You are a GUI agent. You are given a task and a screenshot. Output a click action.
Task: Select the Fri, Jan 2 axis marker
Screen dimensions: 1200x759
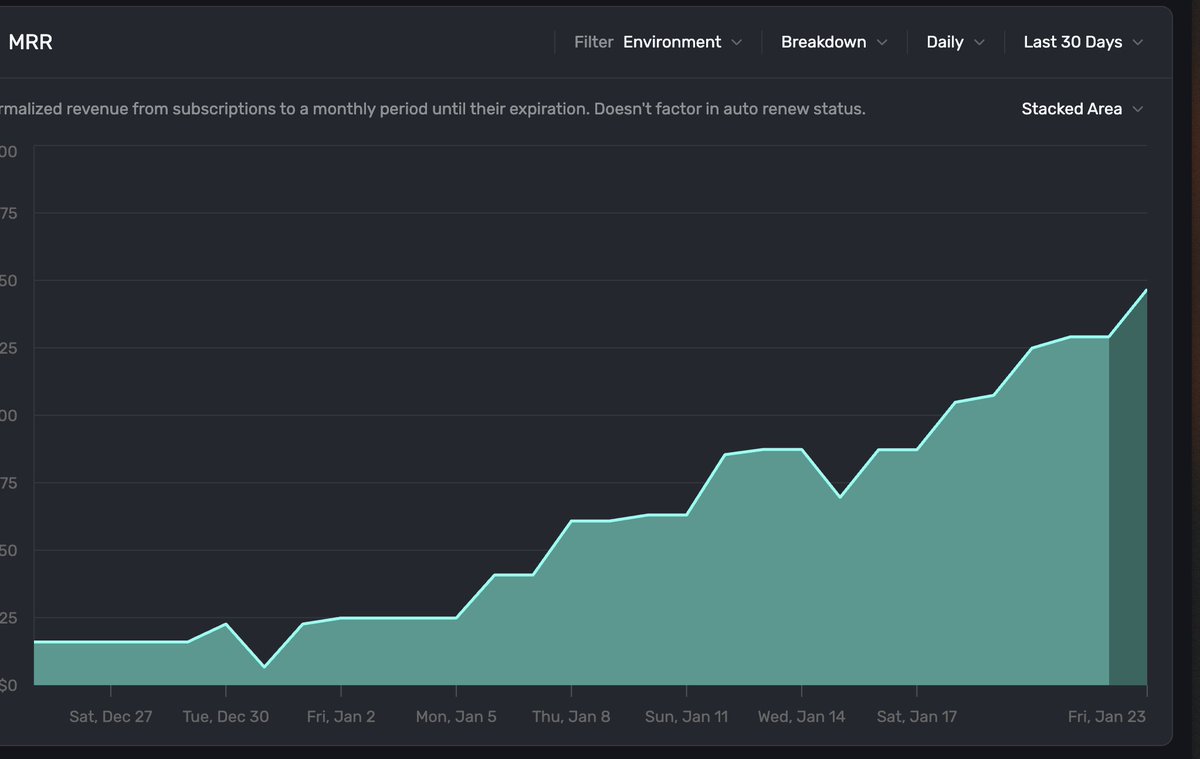(x=341, y=716)
